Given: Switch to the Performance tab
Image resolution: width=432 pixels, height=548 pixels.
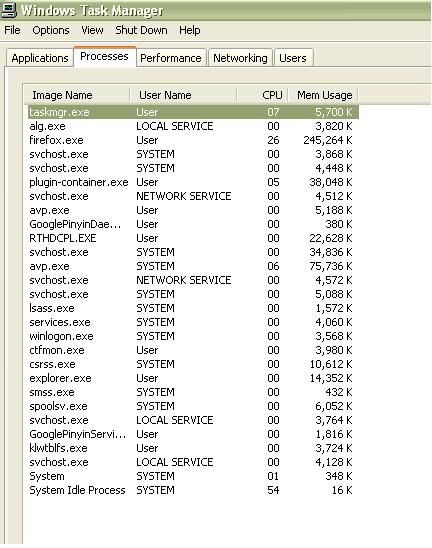Looking at the screenshot, I should pos(171,58).
